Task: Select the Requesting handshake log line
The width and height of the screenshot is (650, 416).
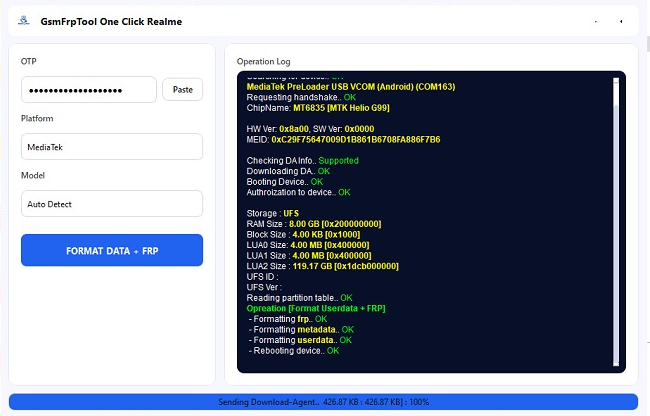Action: (301, 97)
